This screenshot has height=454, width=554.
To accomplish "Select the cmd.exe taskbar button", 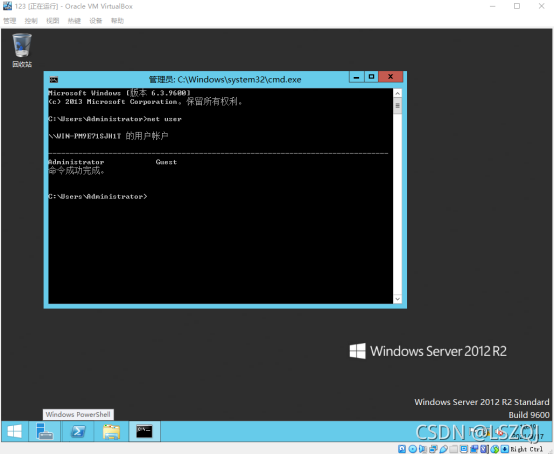I will point(145,431).
